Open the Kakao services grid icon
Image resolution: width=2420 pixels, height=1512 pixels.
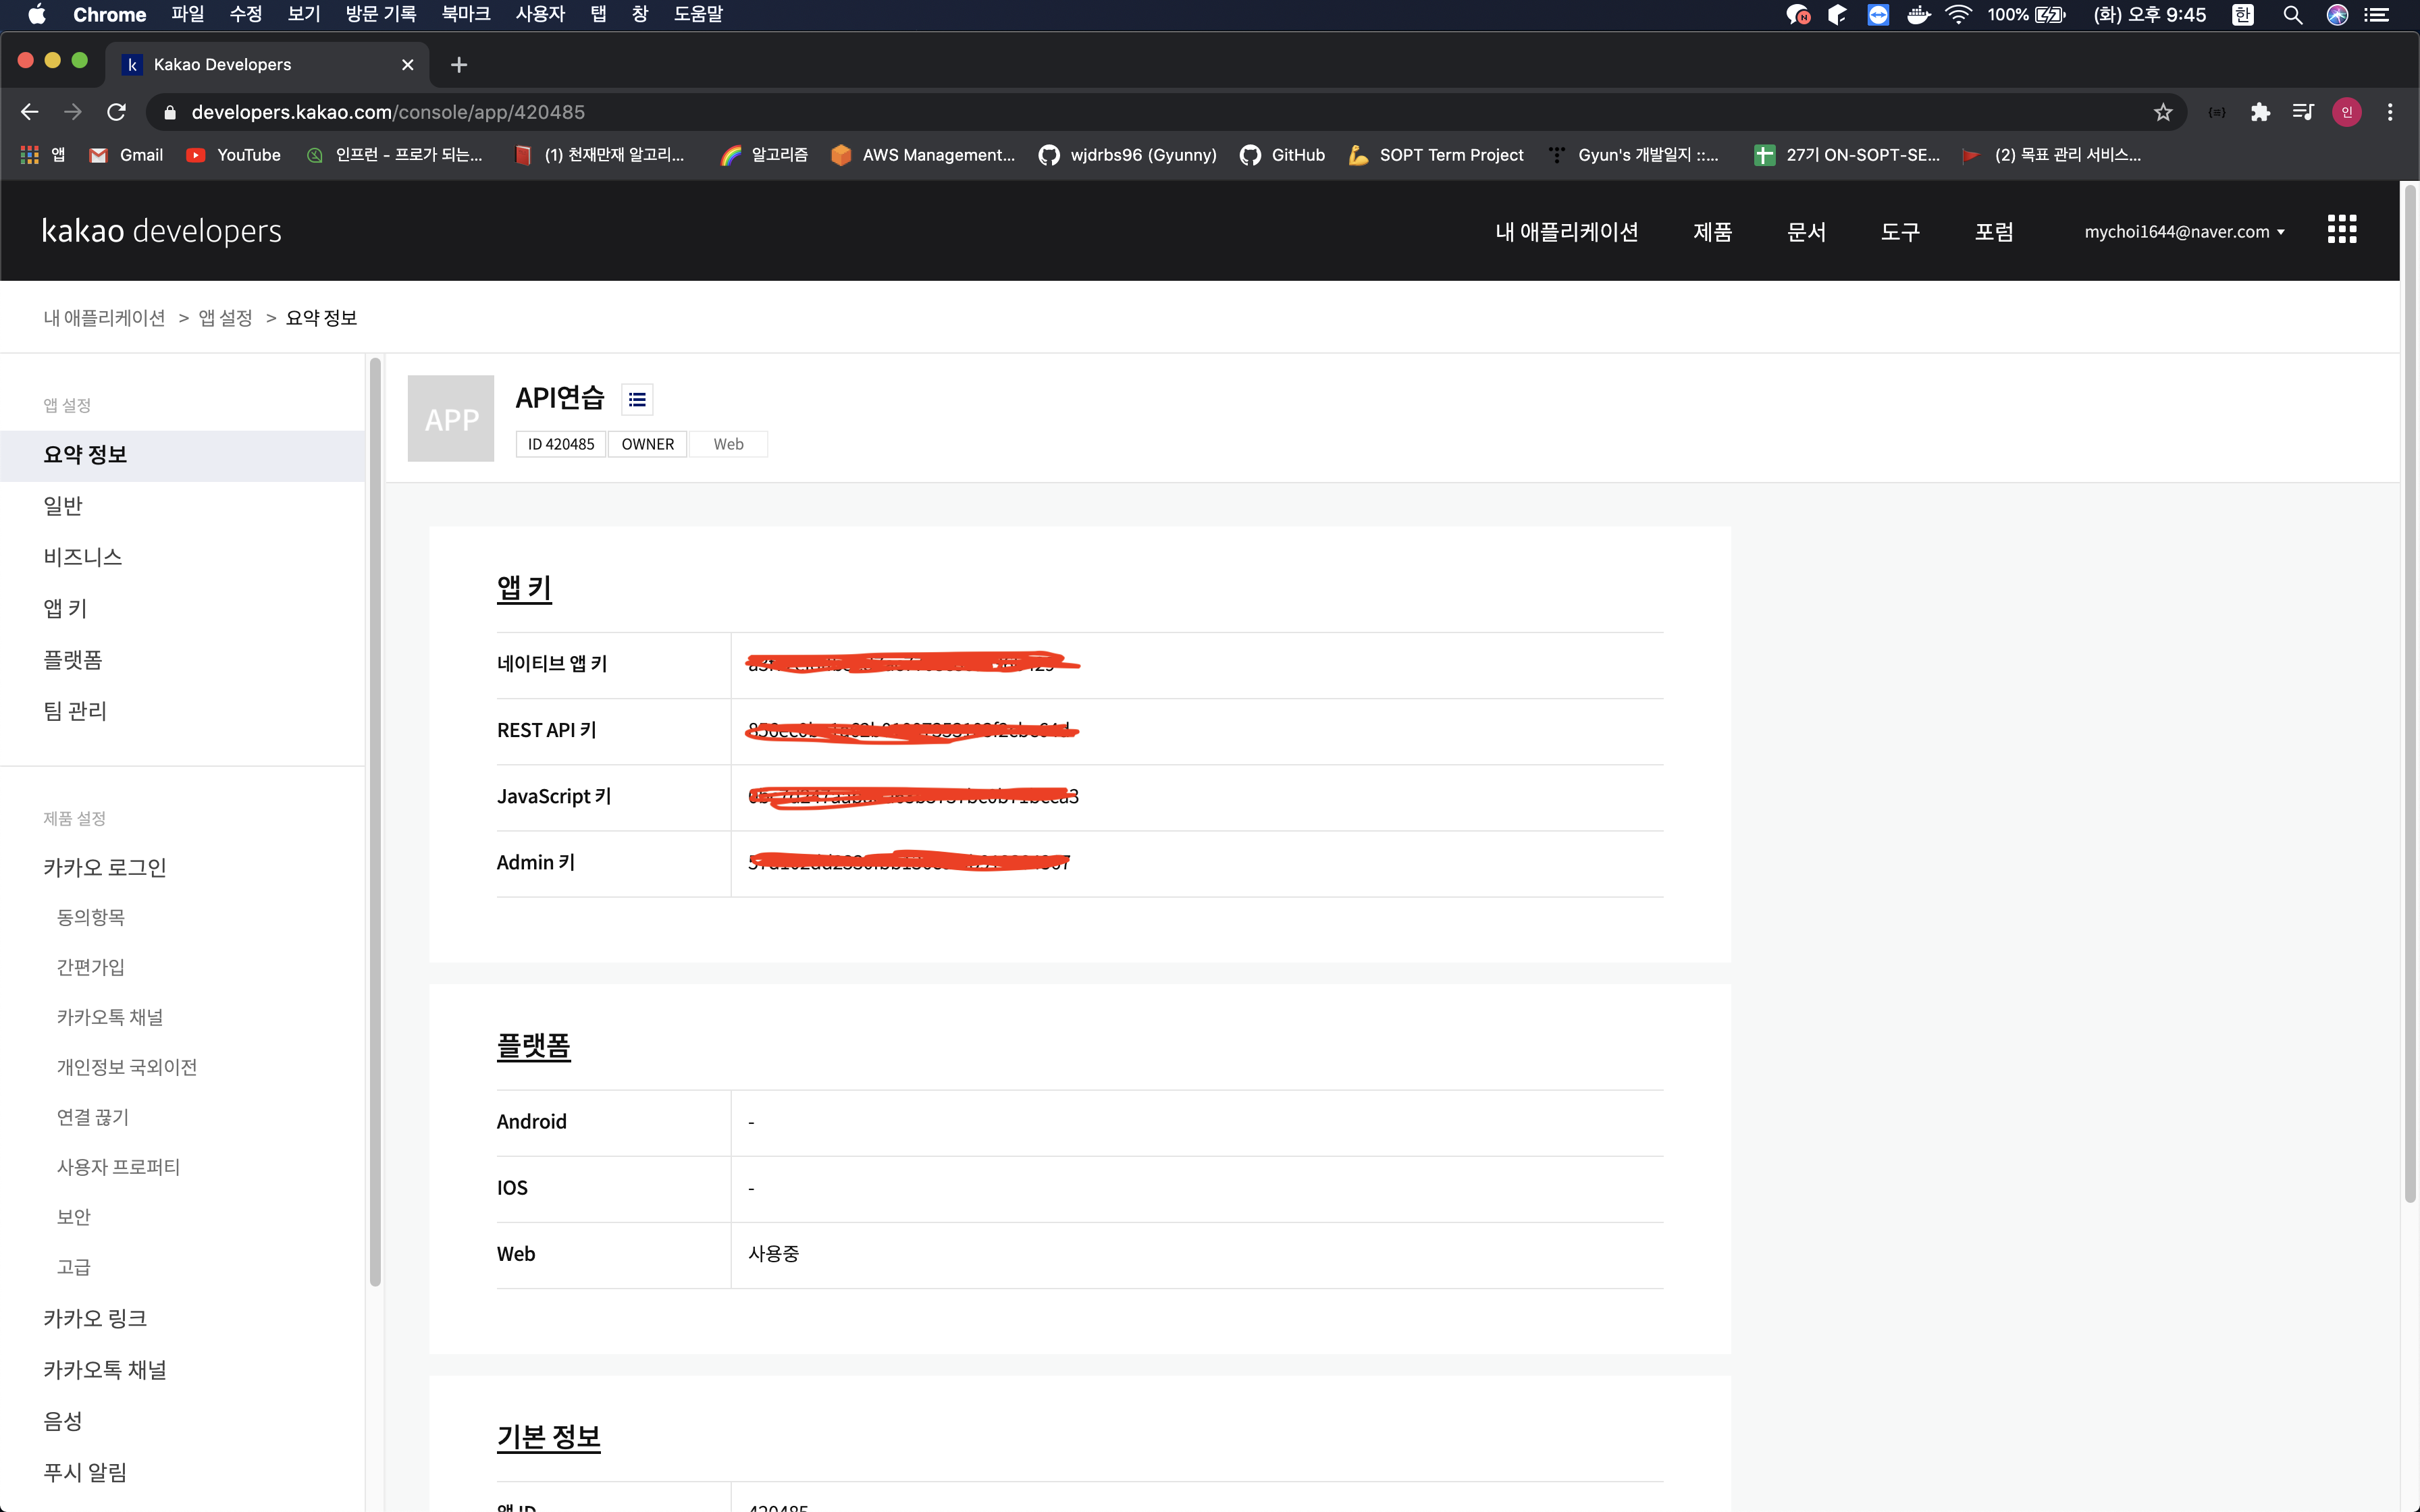coord(2341,230)
